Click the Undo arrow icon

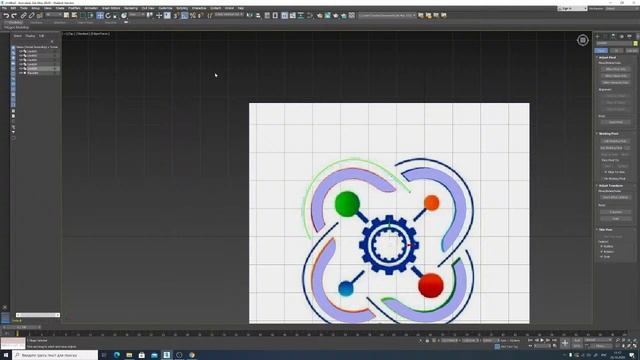7,16
